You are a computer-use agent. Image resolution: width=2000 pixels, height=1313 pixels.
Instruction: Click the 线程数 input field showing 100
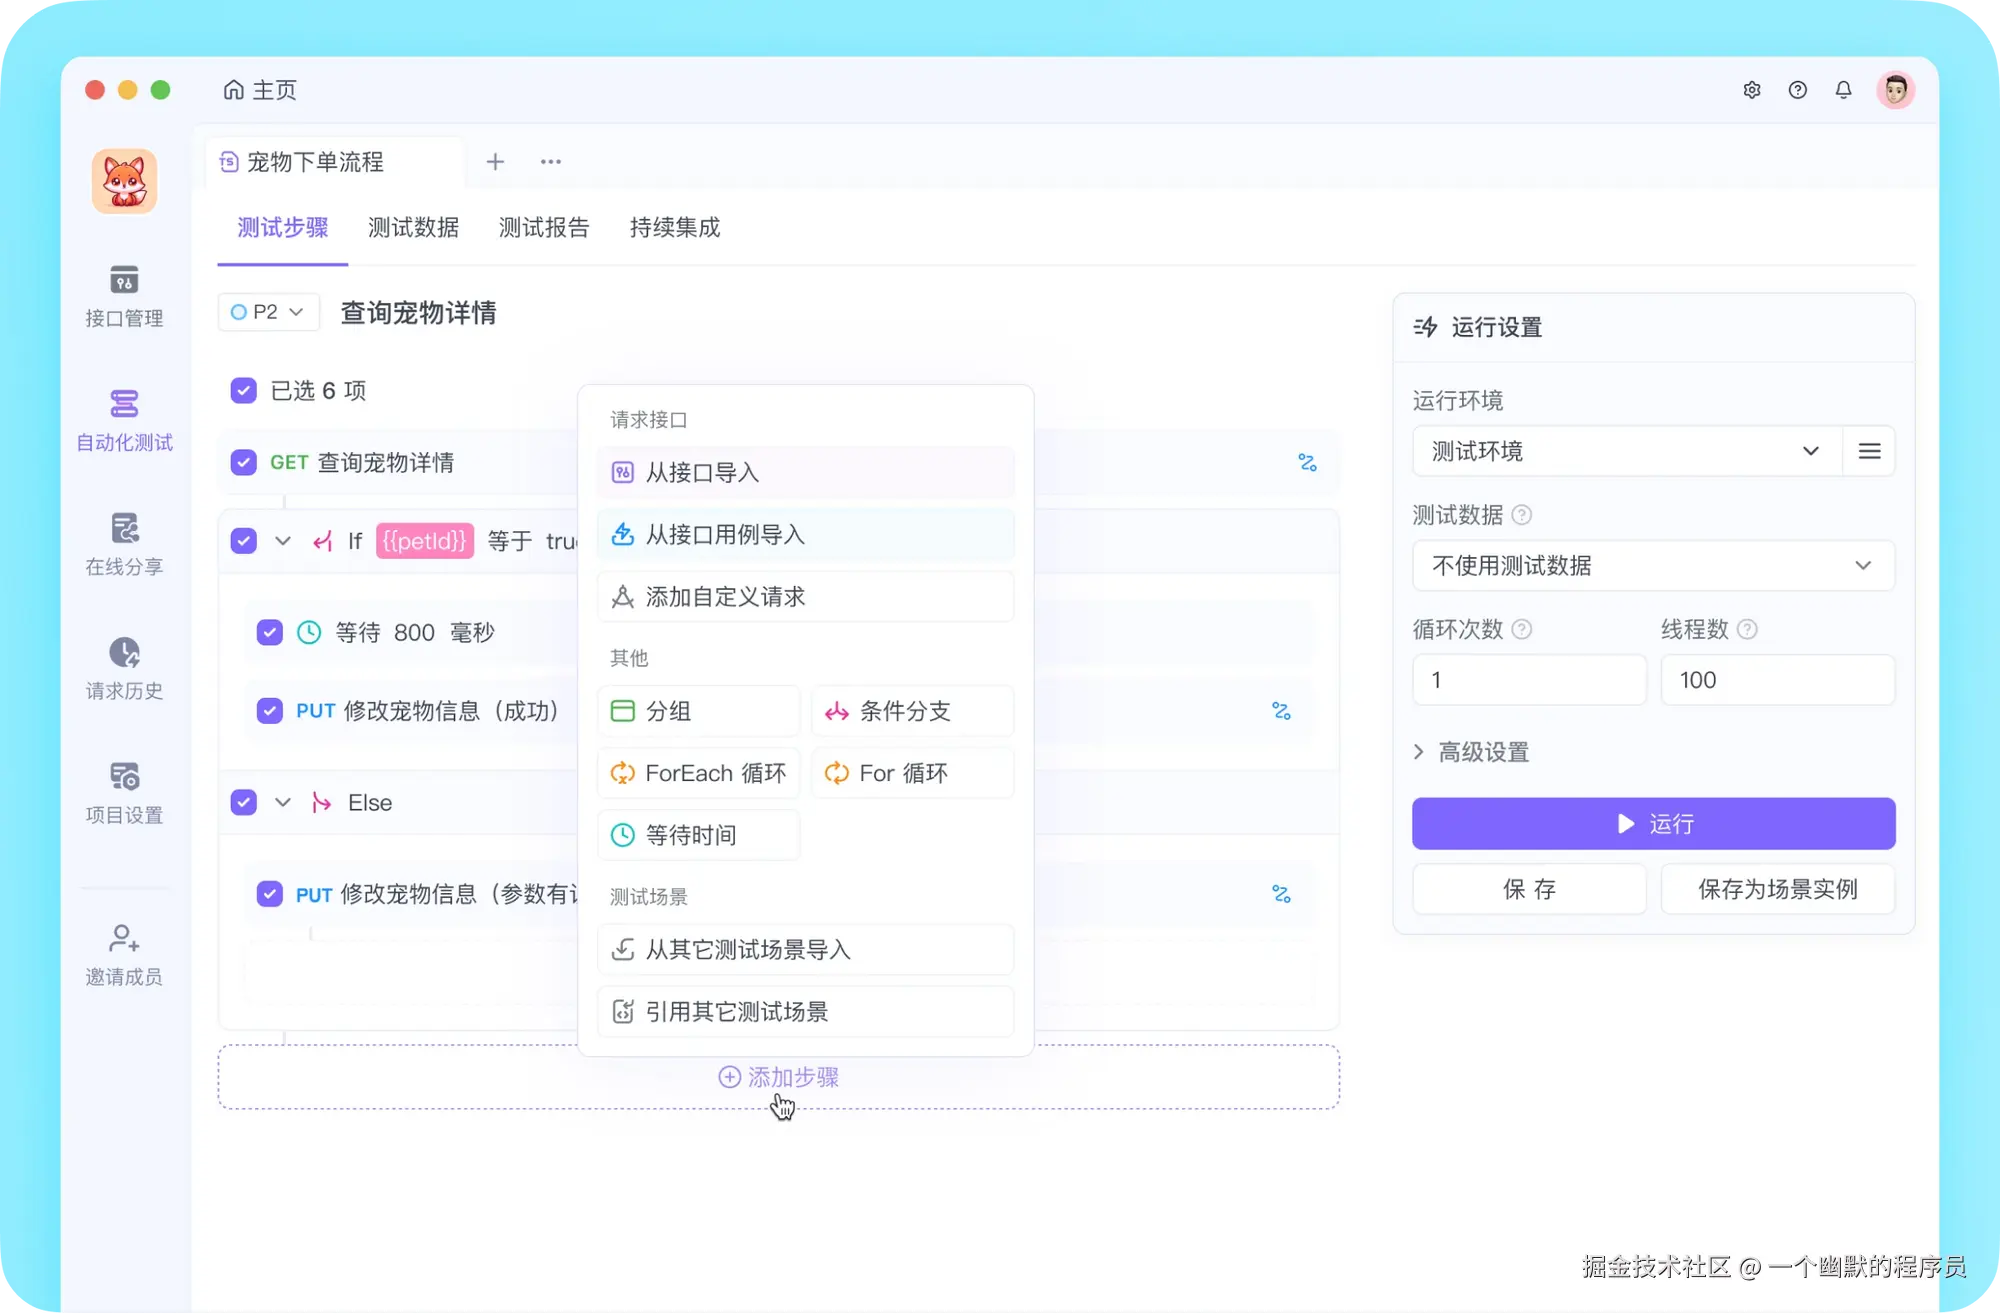1778,679
